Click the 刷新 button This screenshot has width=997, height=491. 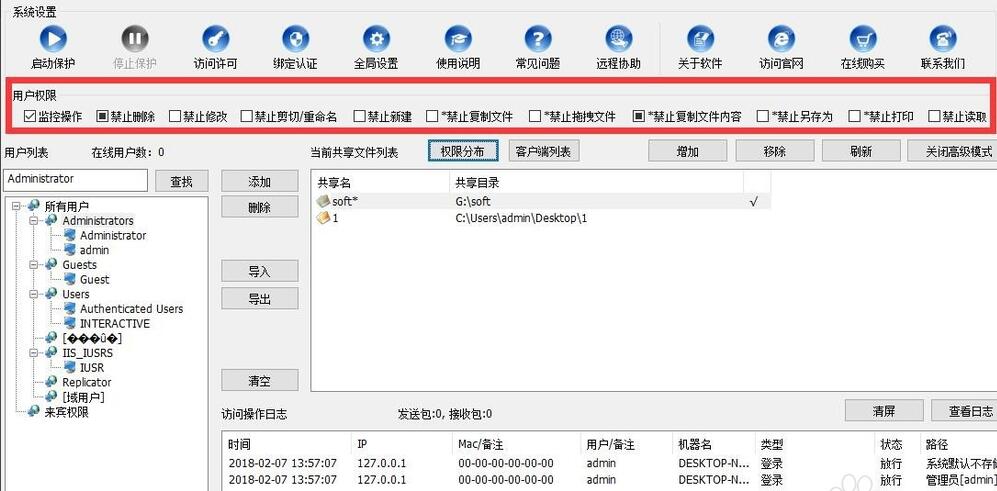(861, 151)
